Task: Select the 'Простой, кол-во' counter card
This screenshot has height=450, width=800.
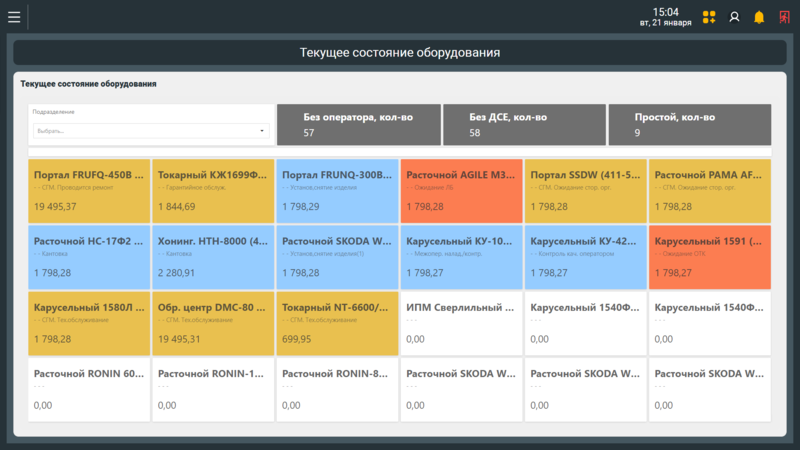Action: pyautogui.click(x=689, y=125)
